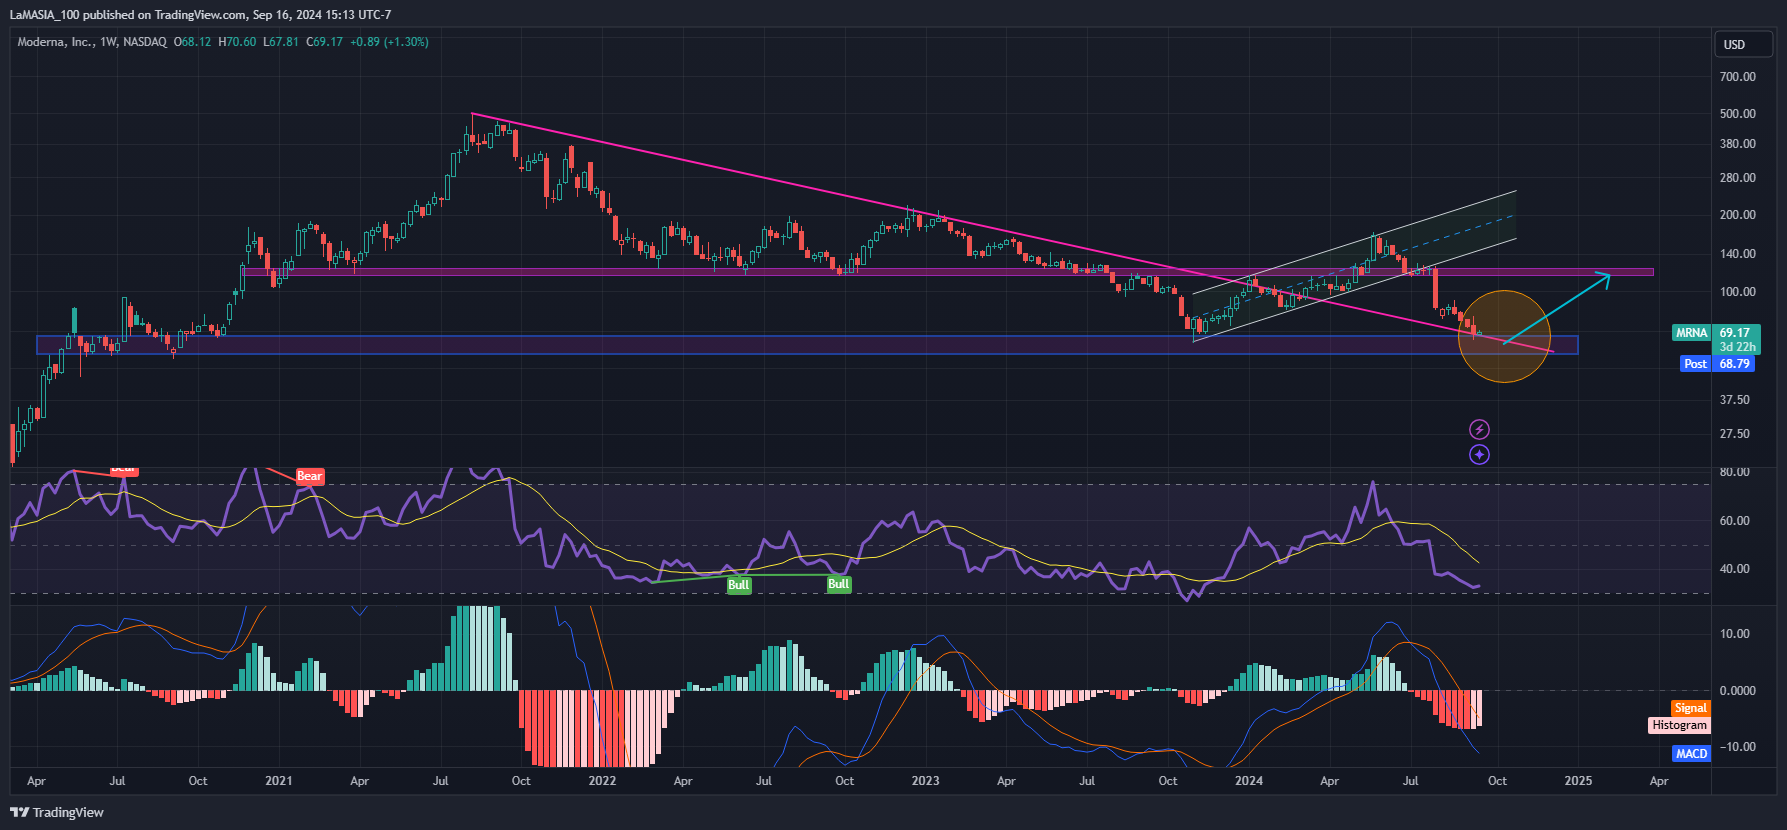
Task: Click the close value C69.17
Action: 325,42
